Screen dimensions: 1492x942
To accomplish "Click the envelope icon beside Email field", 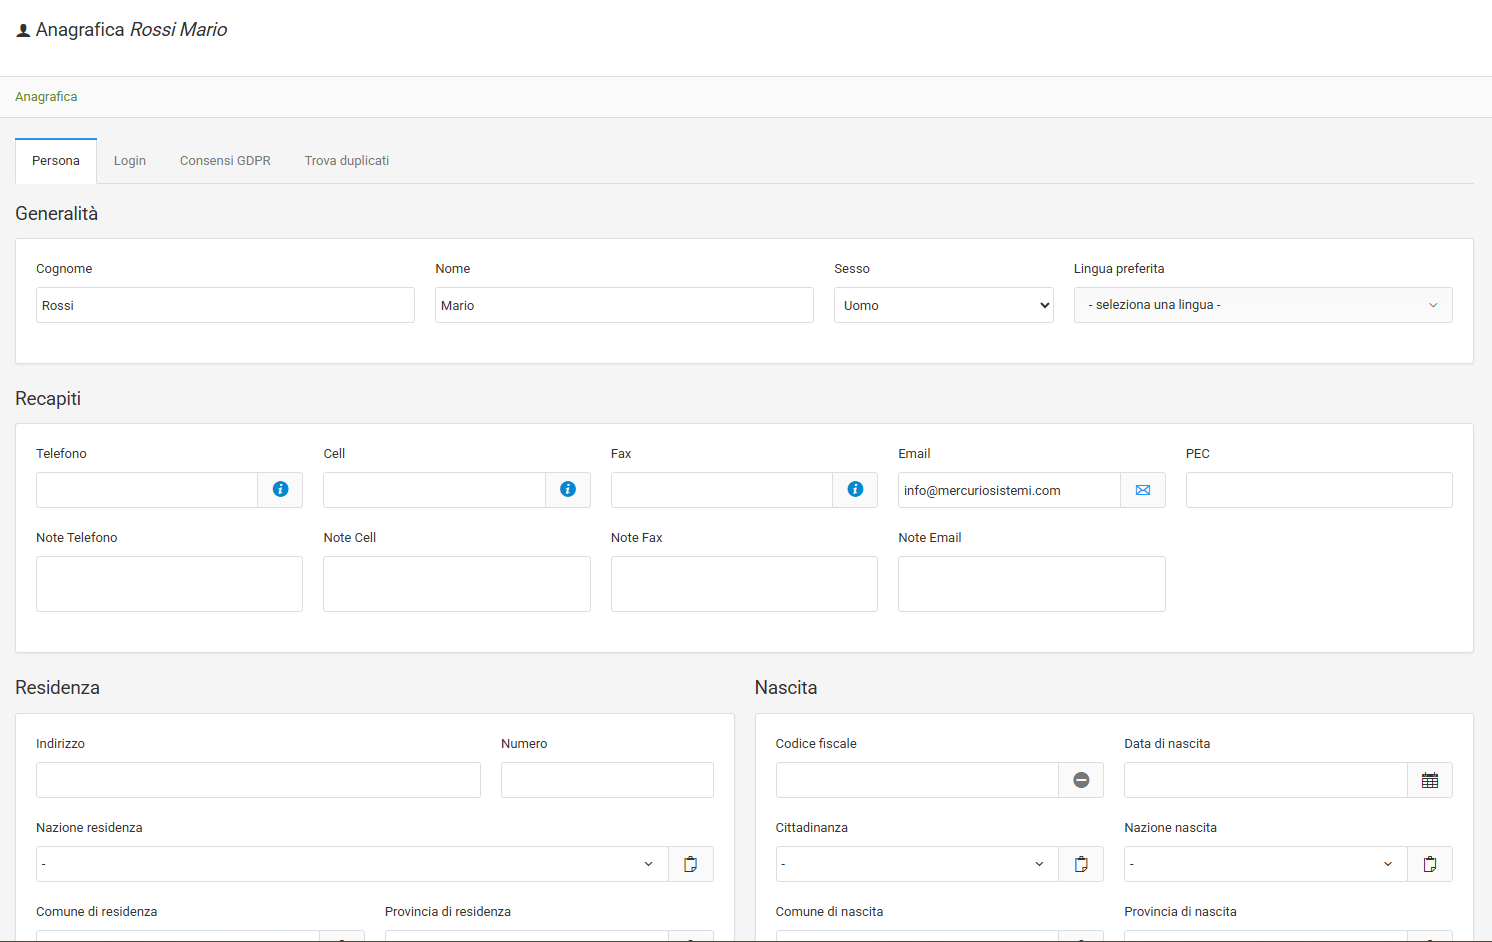I will 1143,490.
